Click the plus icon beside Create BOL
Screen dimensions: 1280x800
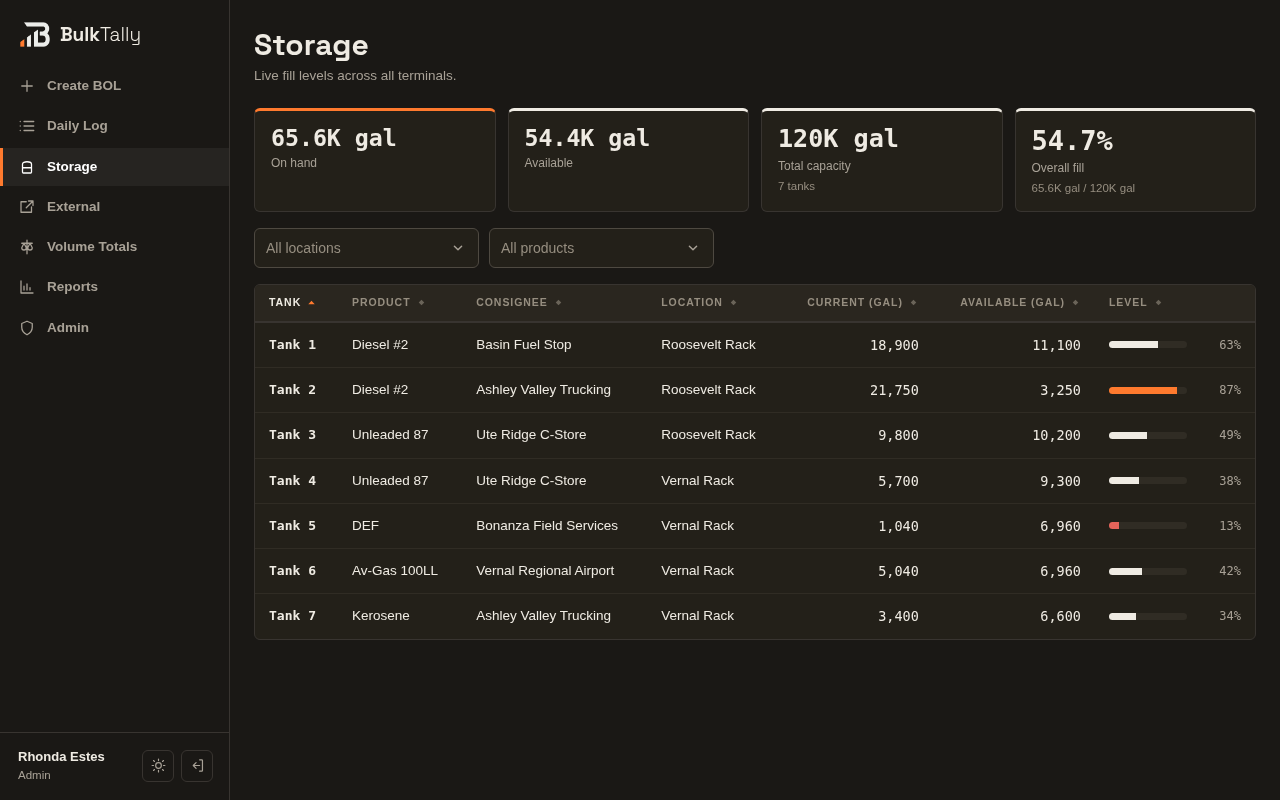pos(27,86)
